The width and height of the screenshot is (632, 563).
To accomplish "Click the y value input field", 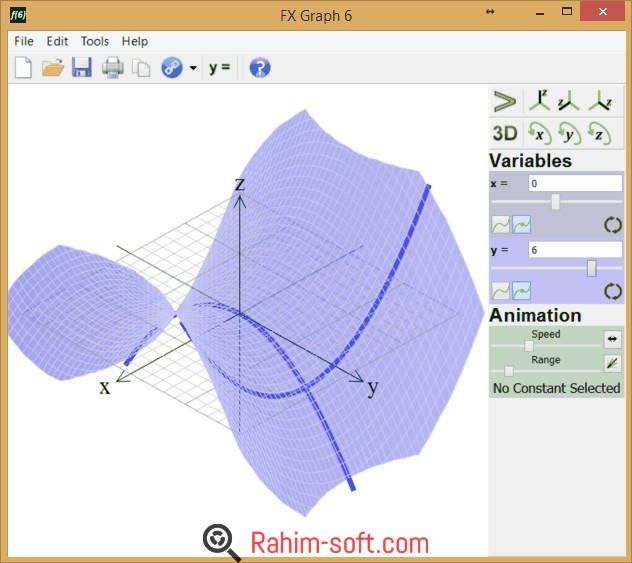I will pos(575,250).
